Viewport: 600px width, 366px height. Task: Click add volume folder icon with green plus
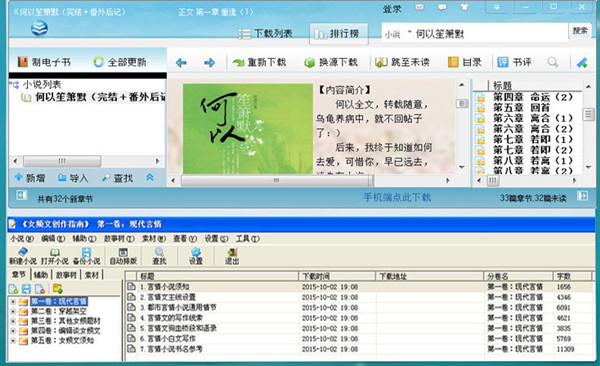pos(58,289)
